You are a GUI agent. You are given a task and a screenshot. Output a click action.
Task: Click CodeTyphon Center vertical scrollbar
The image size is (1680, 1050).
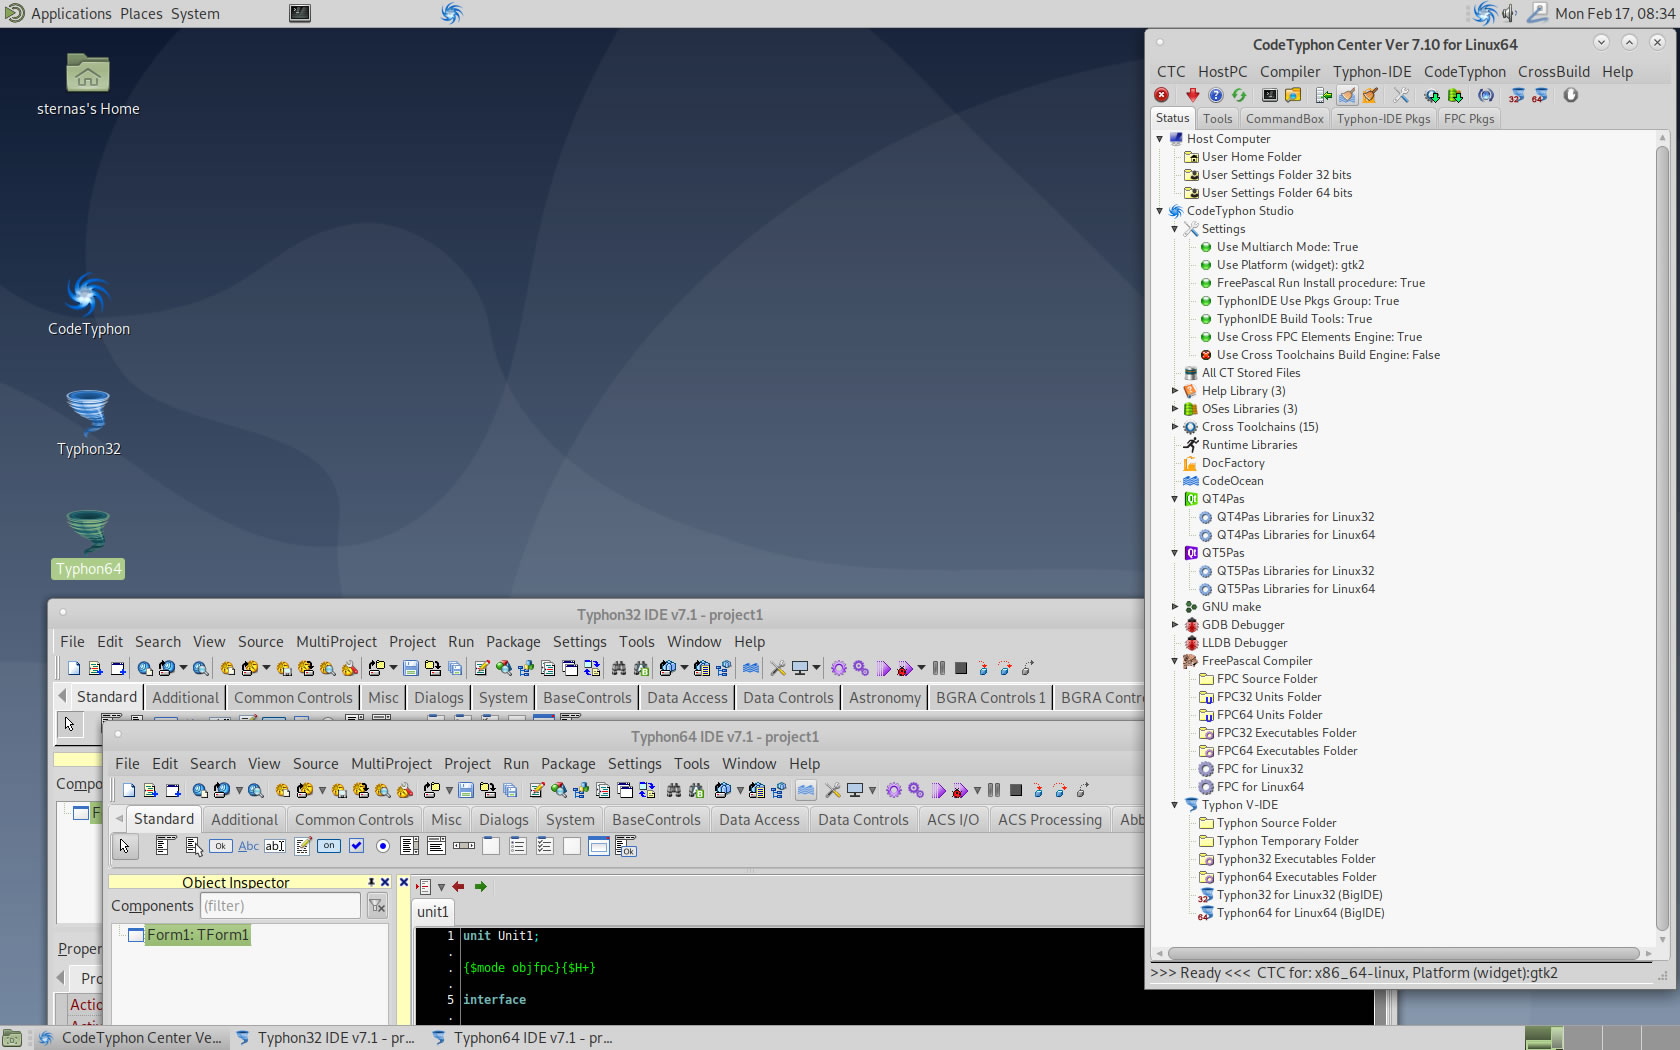click(1662, 540)
